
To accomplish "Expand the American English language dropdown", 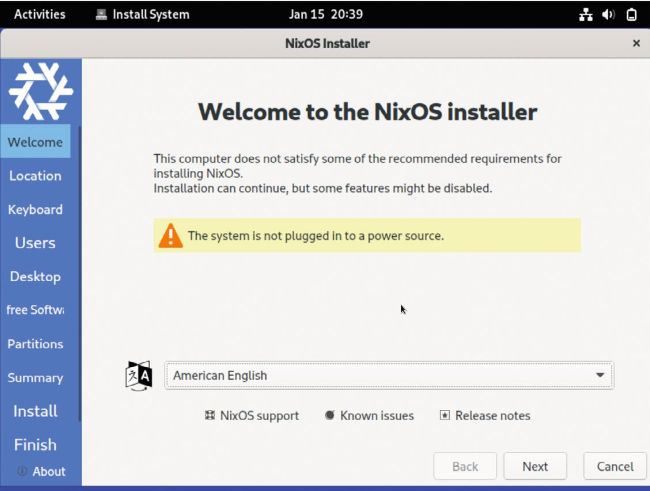I will [389, 375].
